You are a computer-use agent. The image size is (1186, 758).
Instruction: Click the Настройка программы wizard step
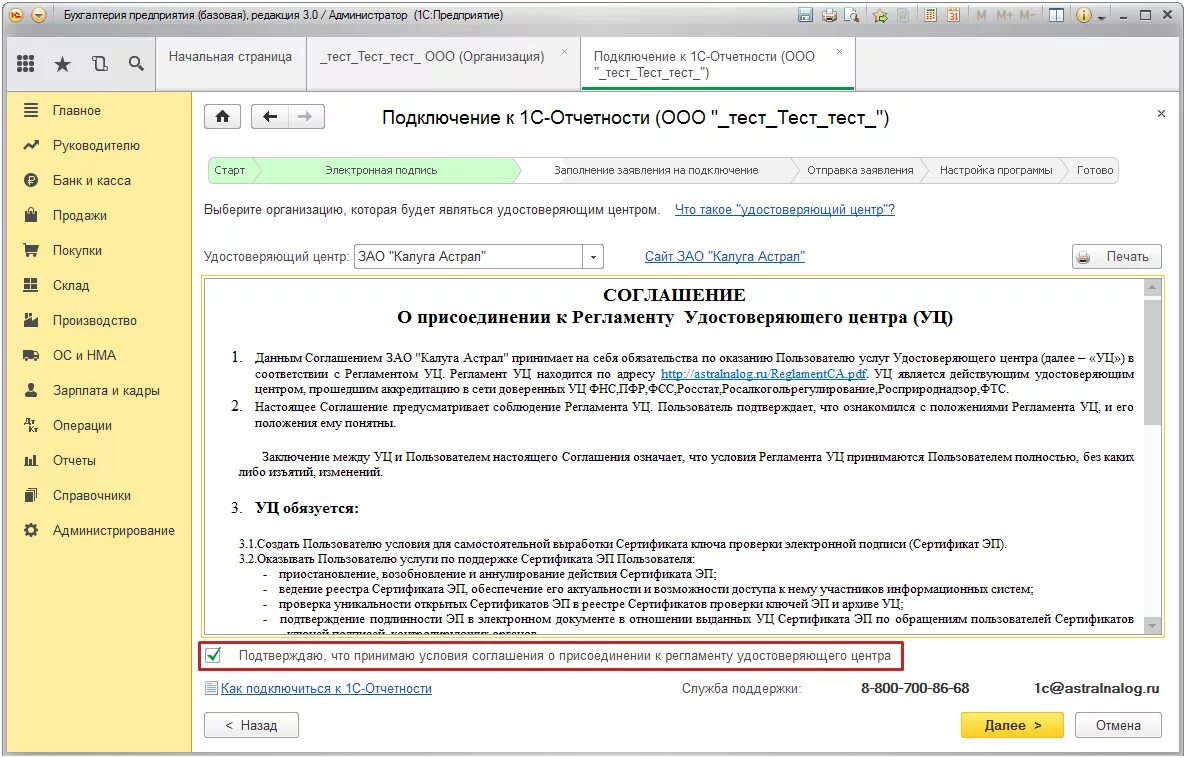coord(995,170)
